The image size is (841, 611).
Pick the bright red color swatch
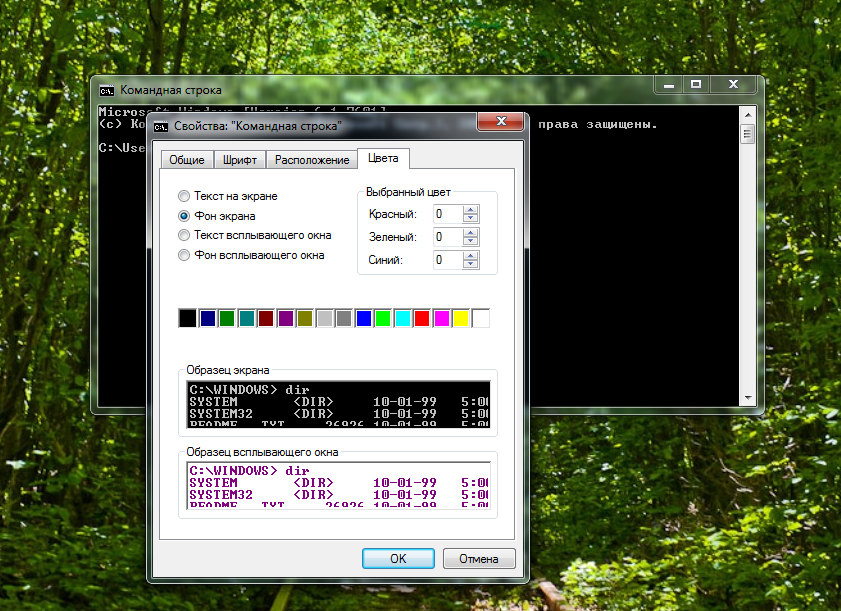422,318
